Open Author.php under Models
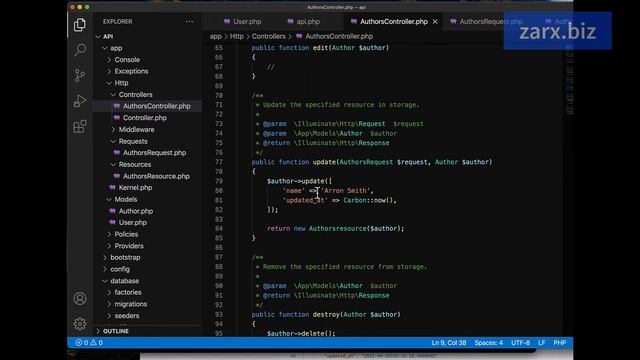640x360 pixels. pos(136,211)
